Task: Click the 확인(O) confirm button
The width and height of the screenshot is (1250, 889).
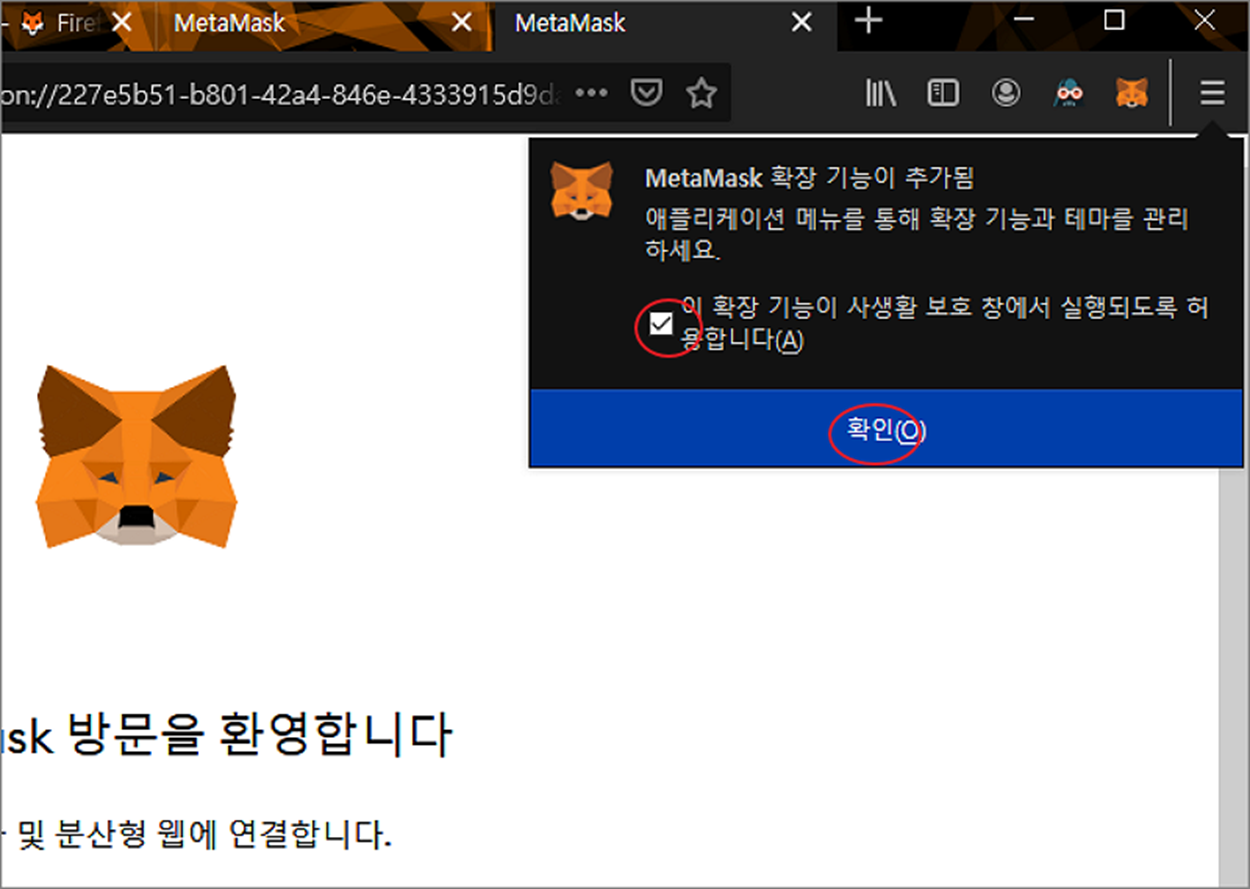Action: [886, 429]
